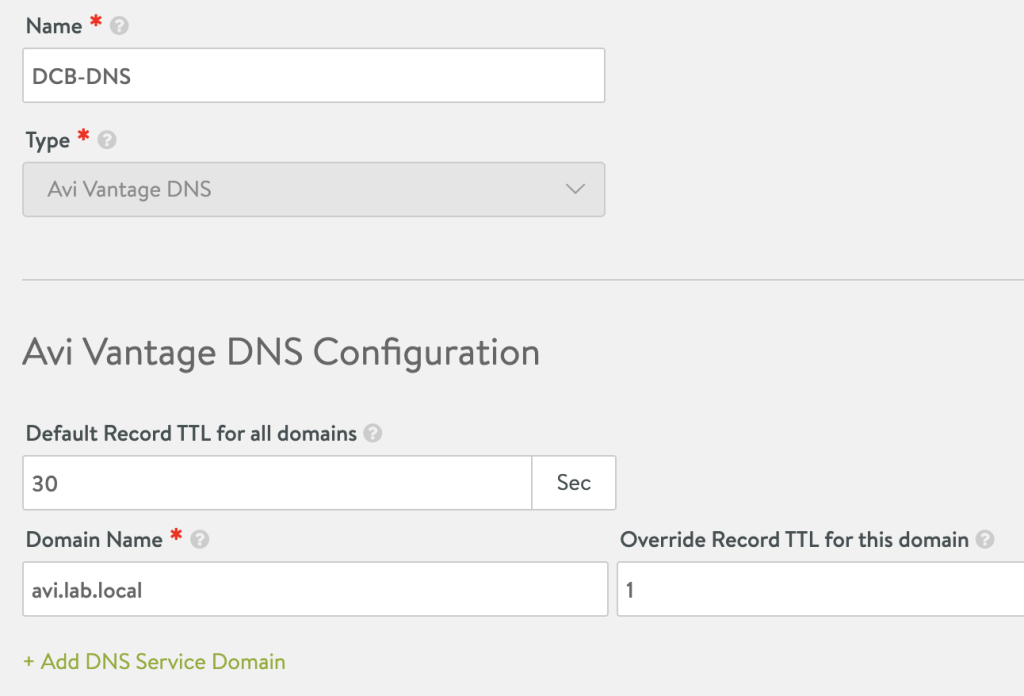Show help for Default Record TTL
Viewport: 1024px width, 696px height.
[373, 433]
